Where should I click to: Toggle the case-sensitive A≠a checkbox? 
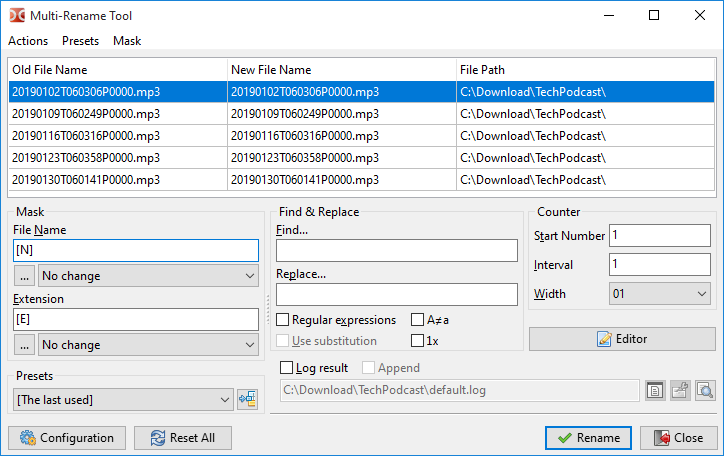pos(418,320)
